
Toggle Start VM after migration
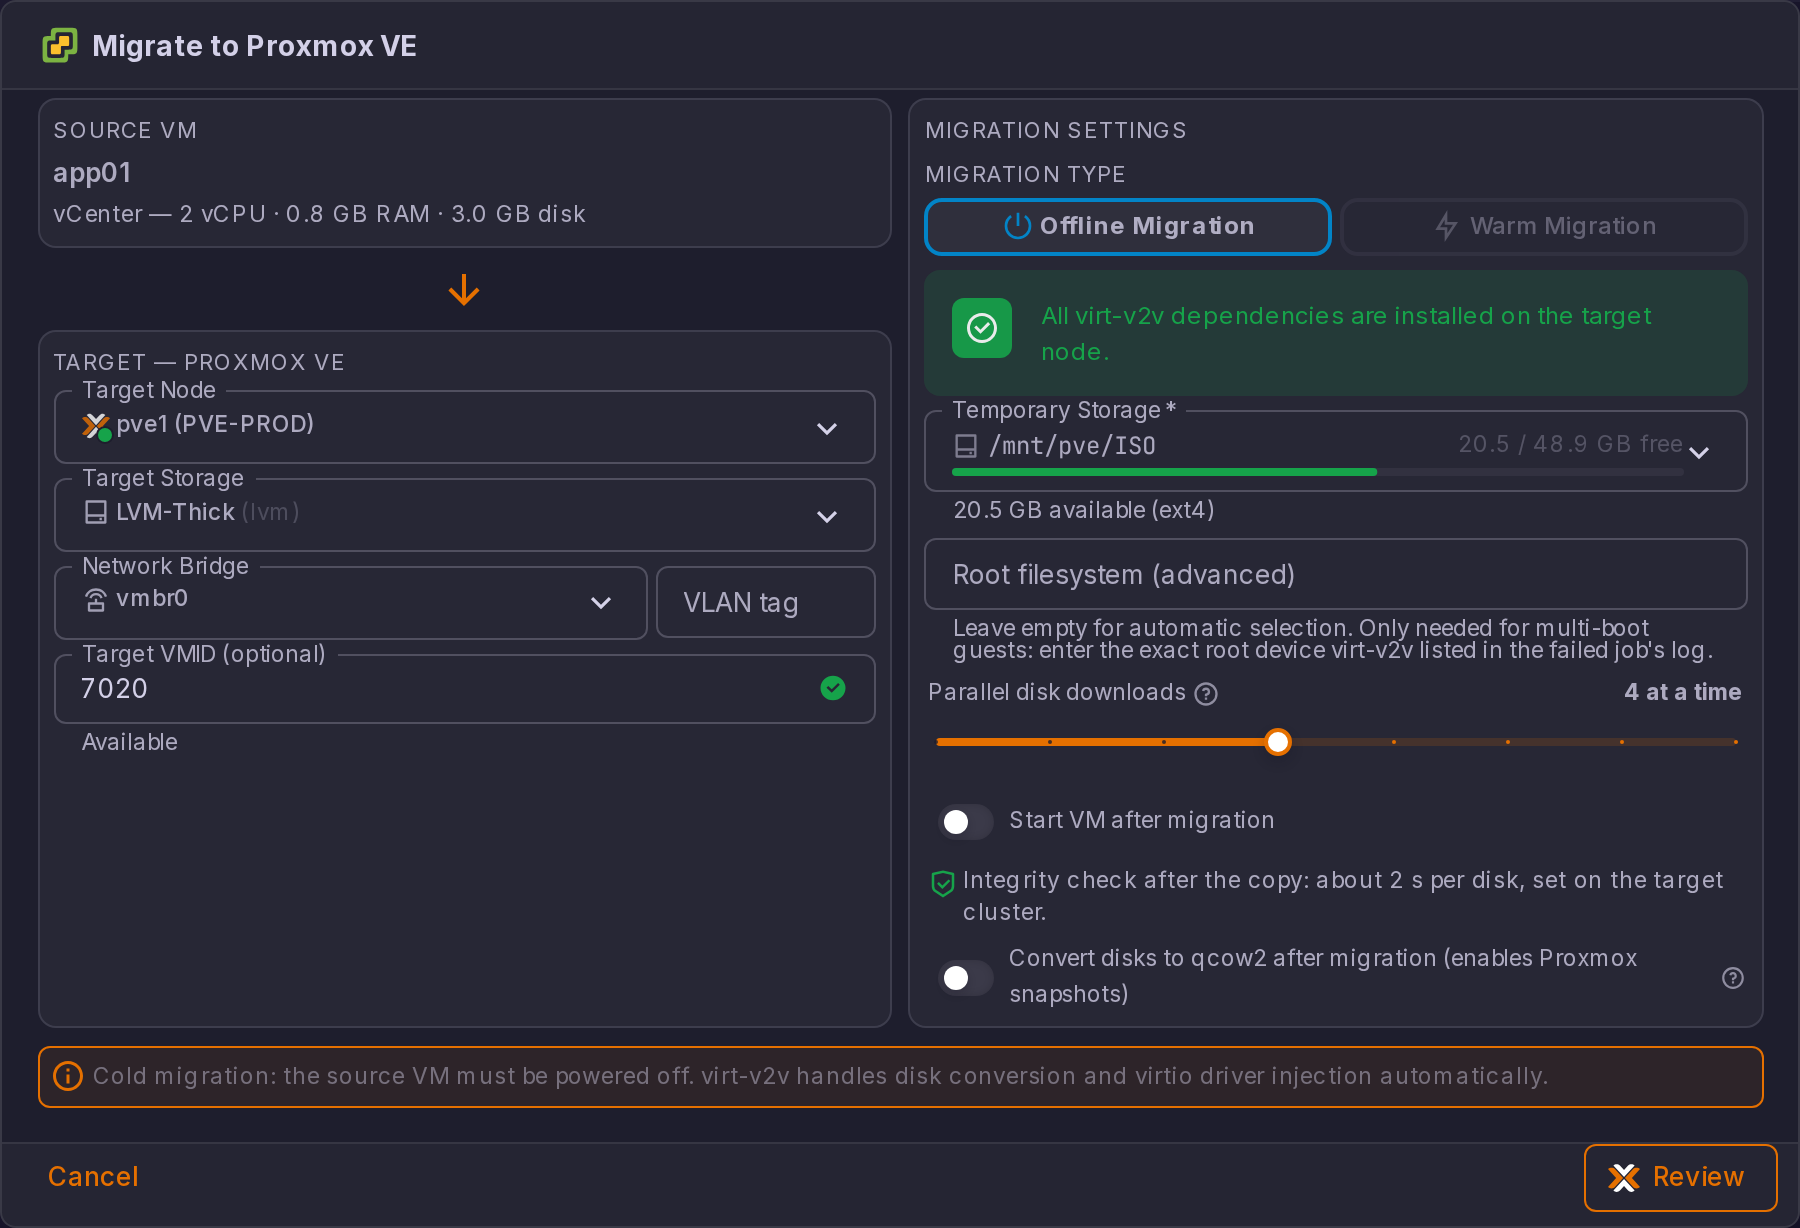[966, 822]
